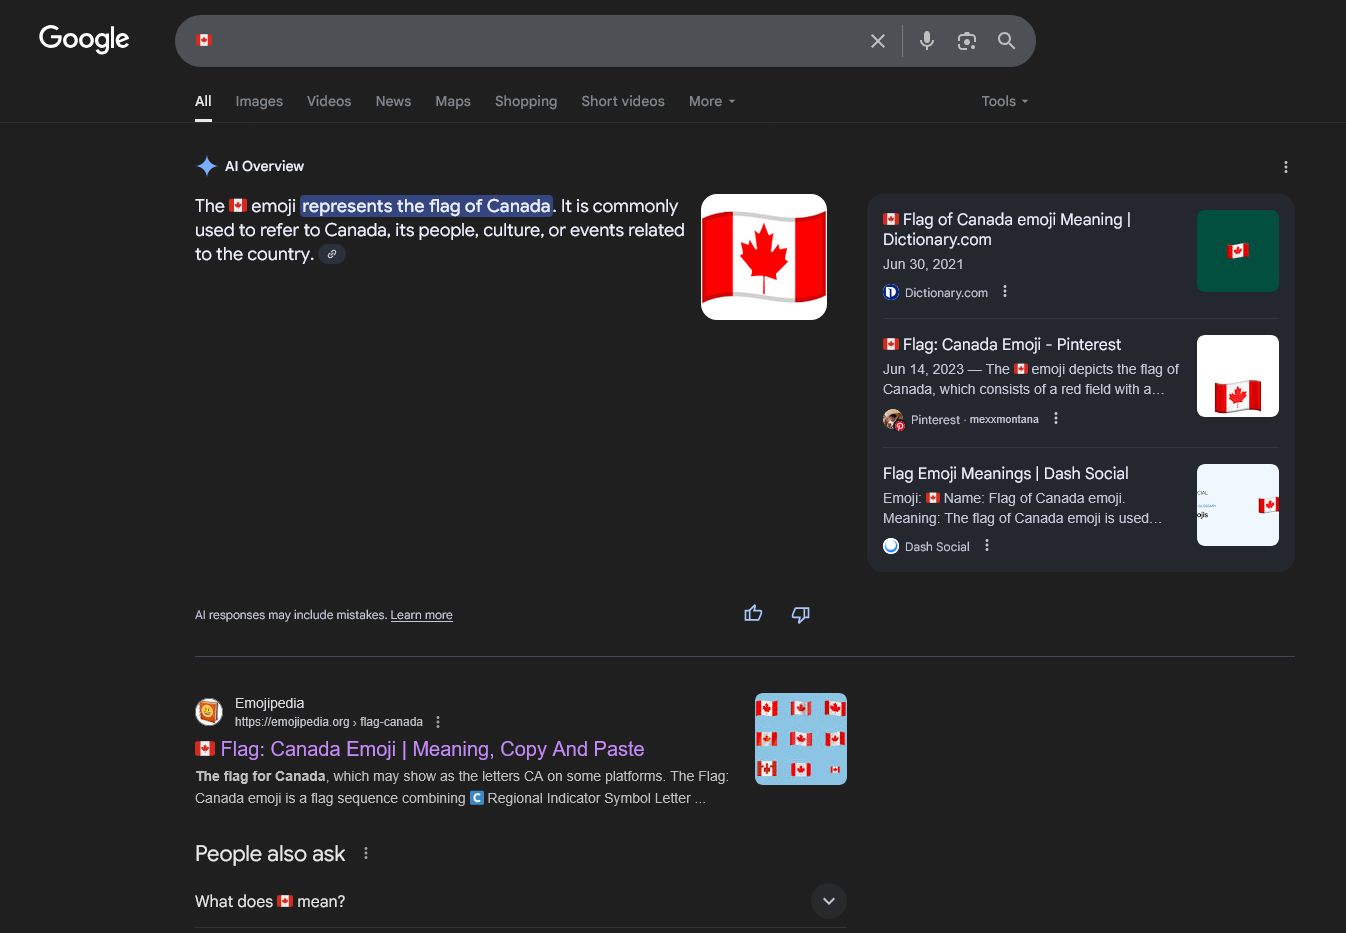Click the magnifying glass search button

[1006, 41]
